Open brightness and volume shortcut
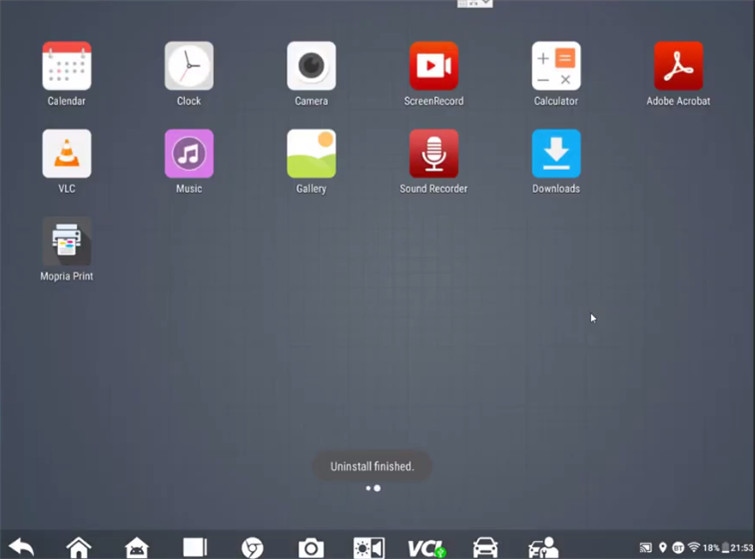The image size is (755, 559). coord(369,547)
